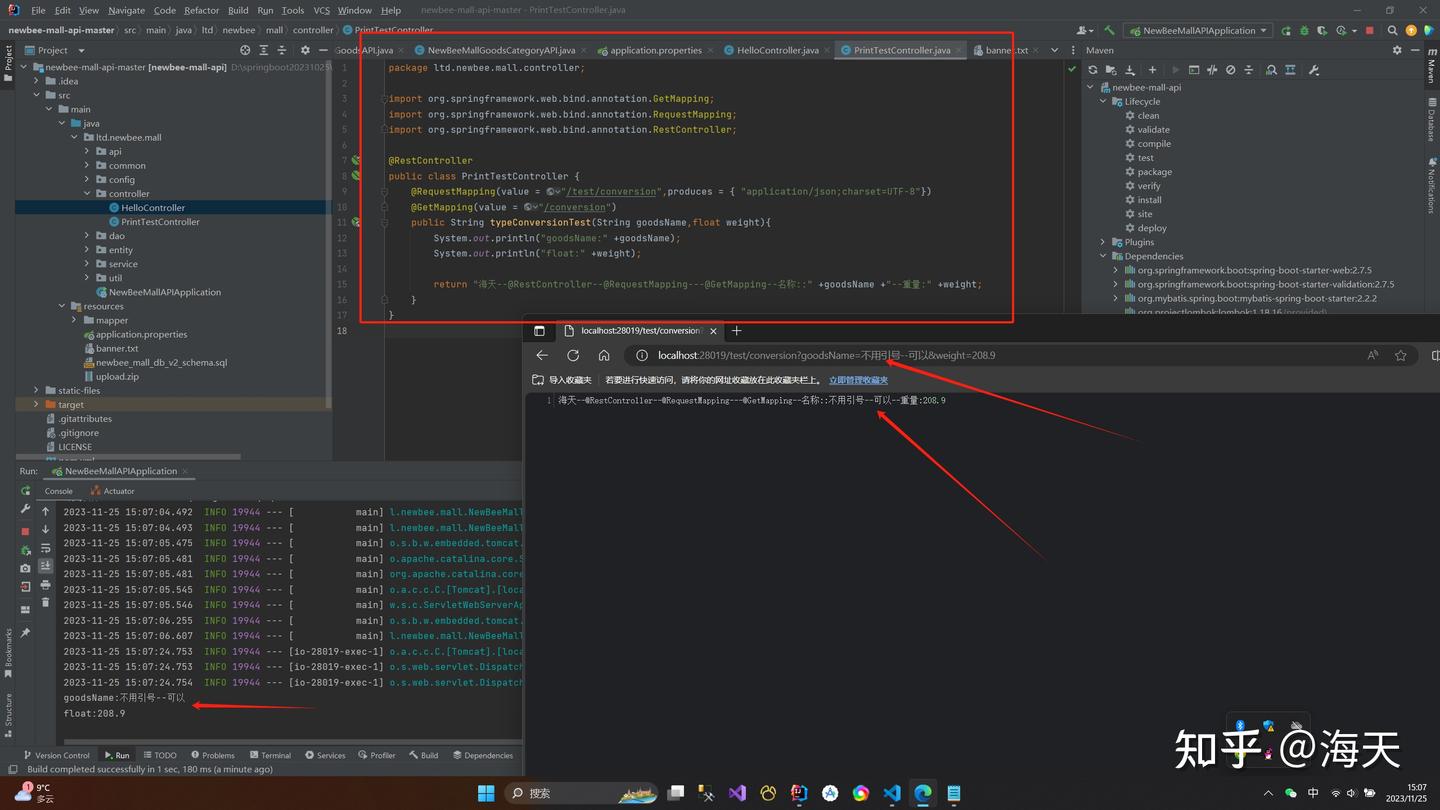
Task: Stop the running application with red square
Action: [1369, 31]
